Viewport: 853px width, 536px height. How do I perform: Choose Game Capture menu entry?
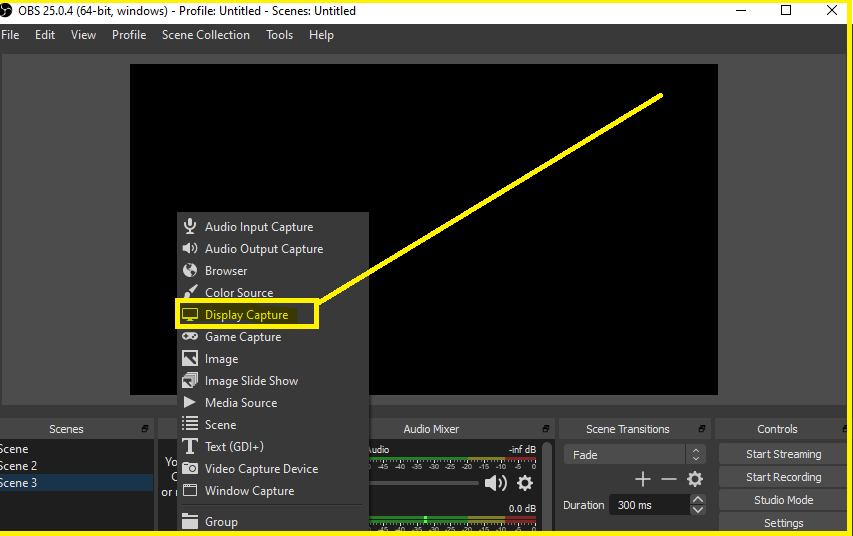click(x=273, y=337)
